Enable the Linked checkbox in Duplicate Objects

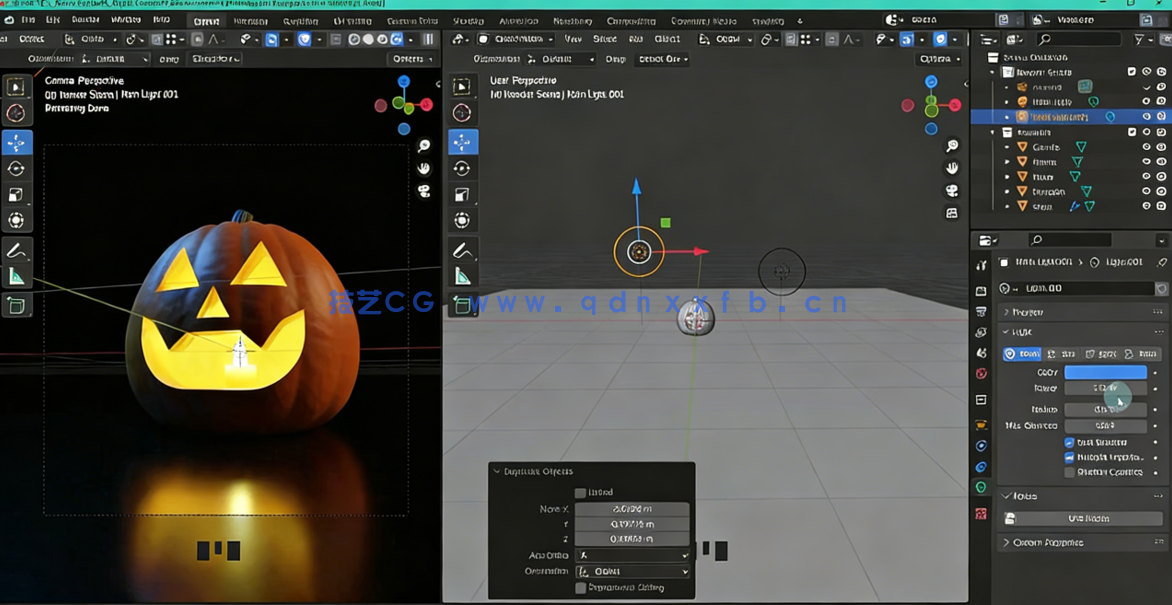point(579,491)
